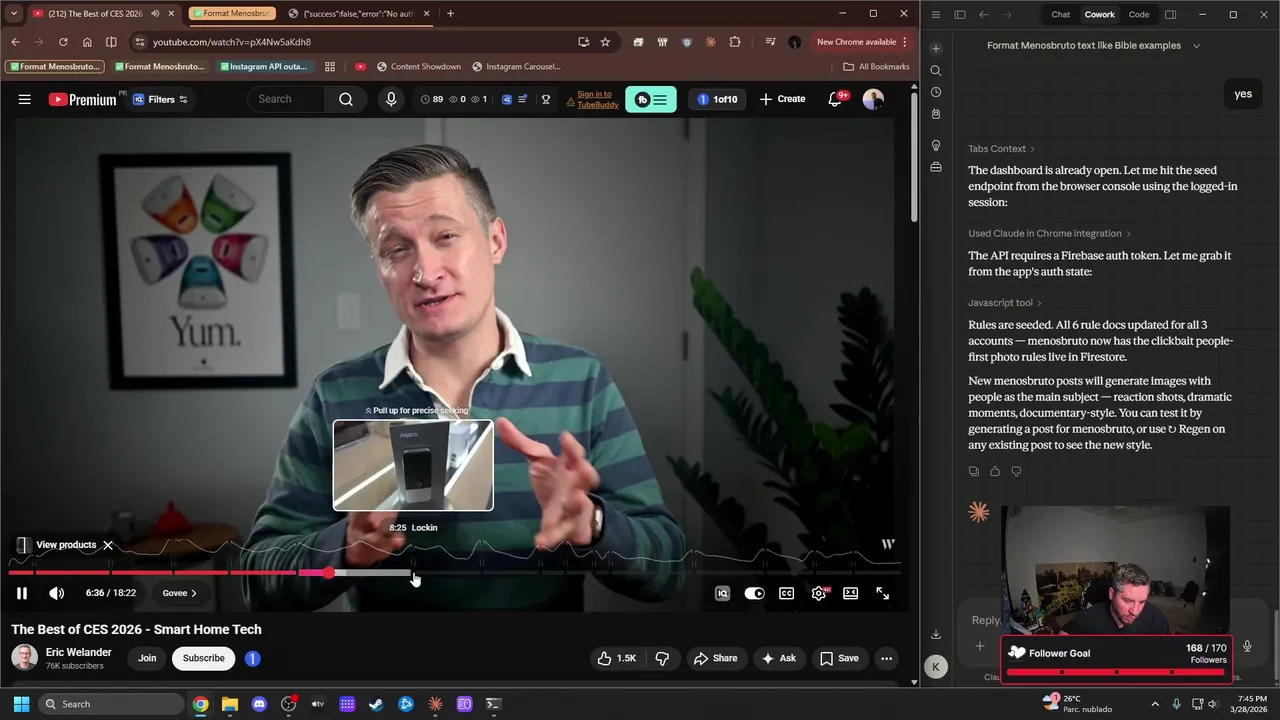The height and width of the screenshot is (720, 1280).
Task: Subscribe to Eric Welander
Action: [x=203, y=658]
